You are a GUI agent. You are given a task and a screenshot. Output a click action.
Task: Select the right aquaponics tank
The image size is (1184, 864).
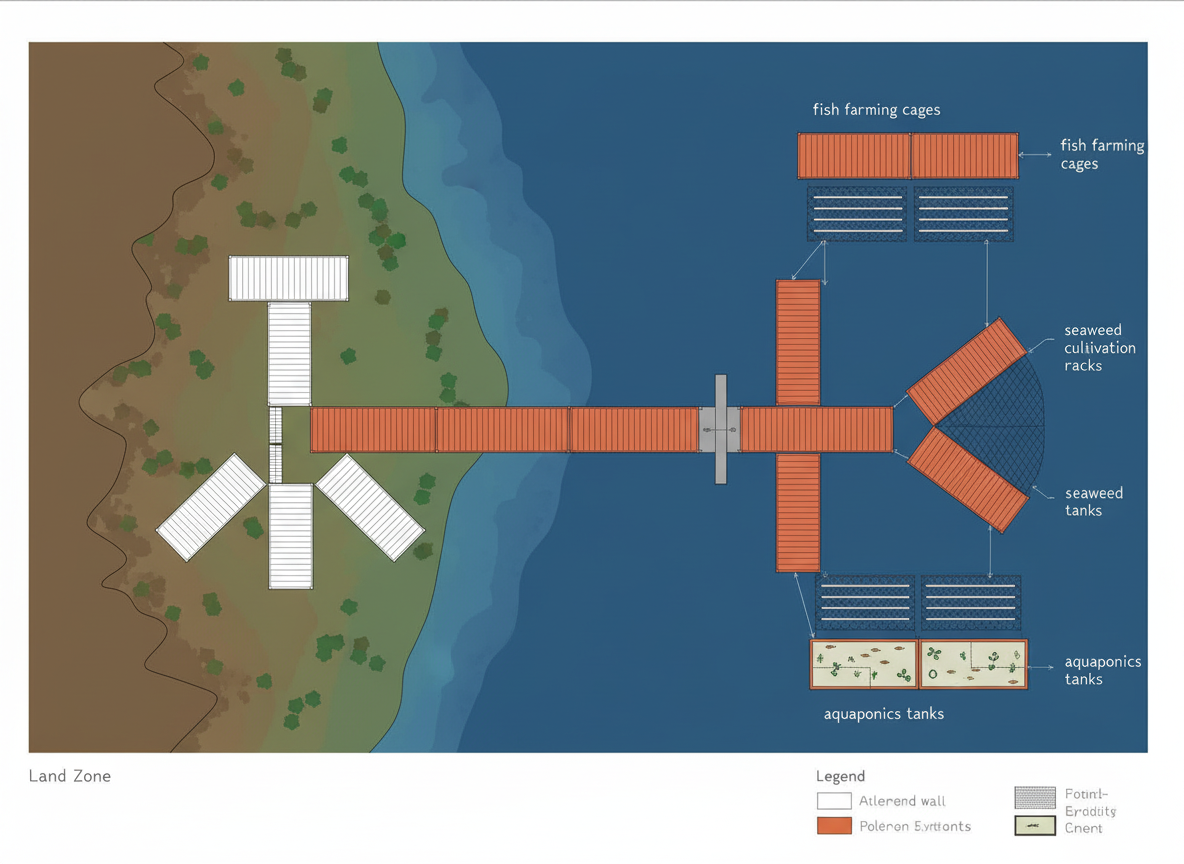tap(973, 665)
